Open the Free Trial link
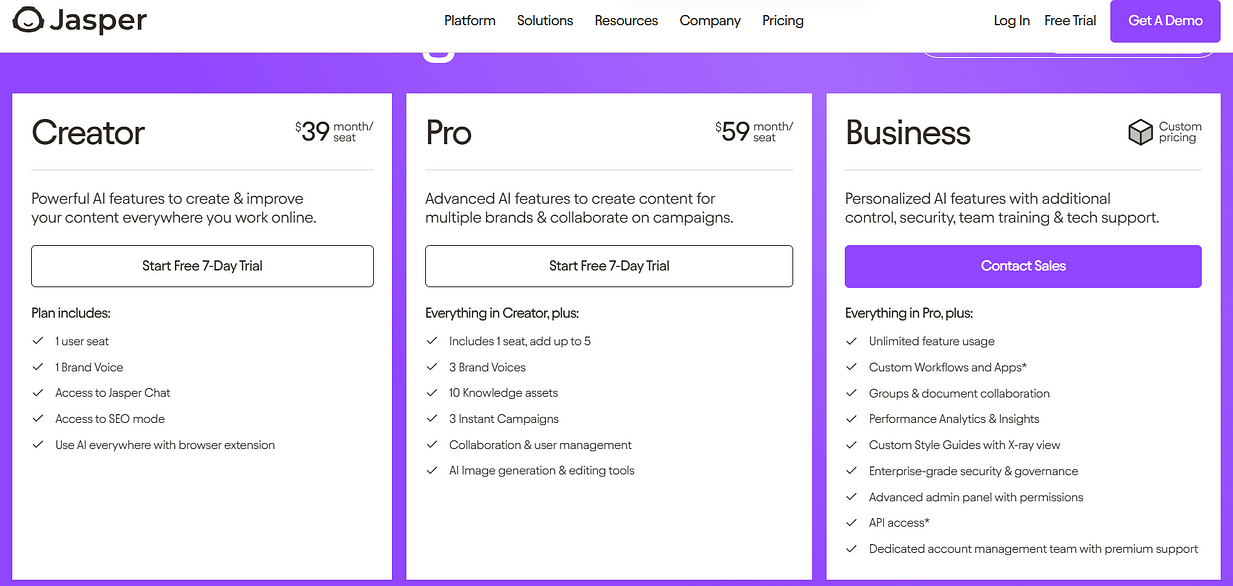The image size is (1233, 586). click(1070, 20)
